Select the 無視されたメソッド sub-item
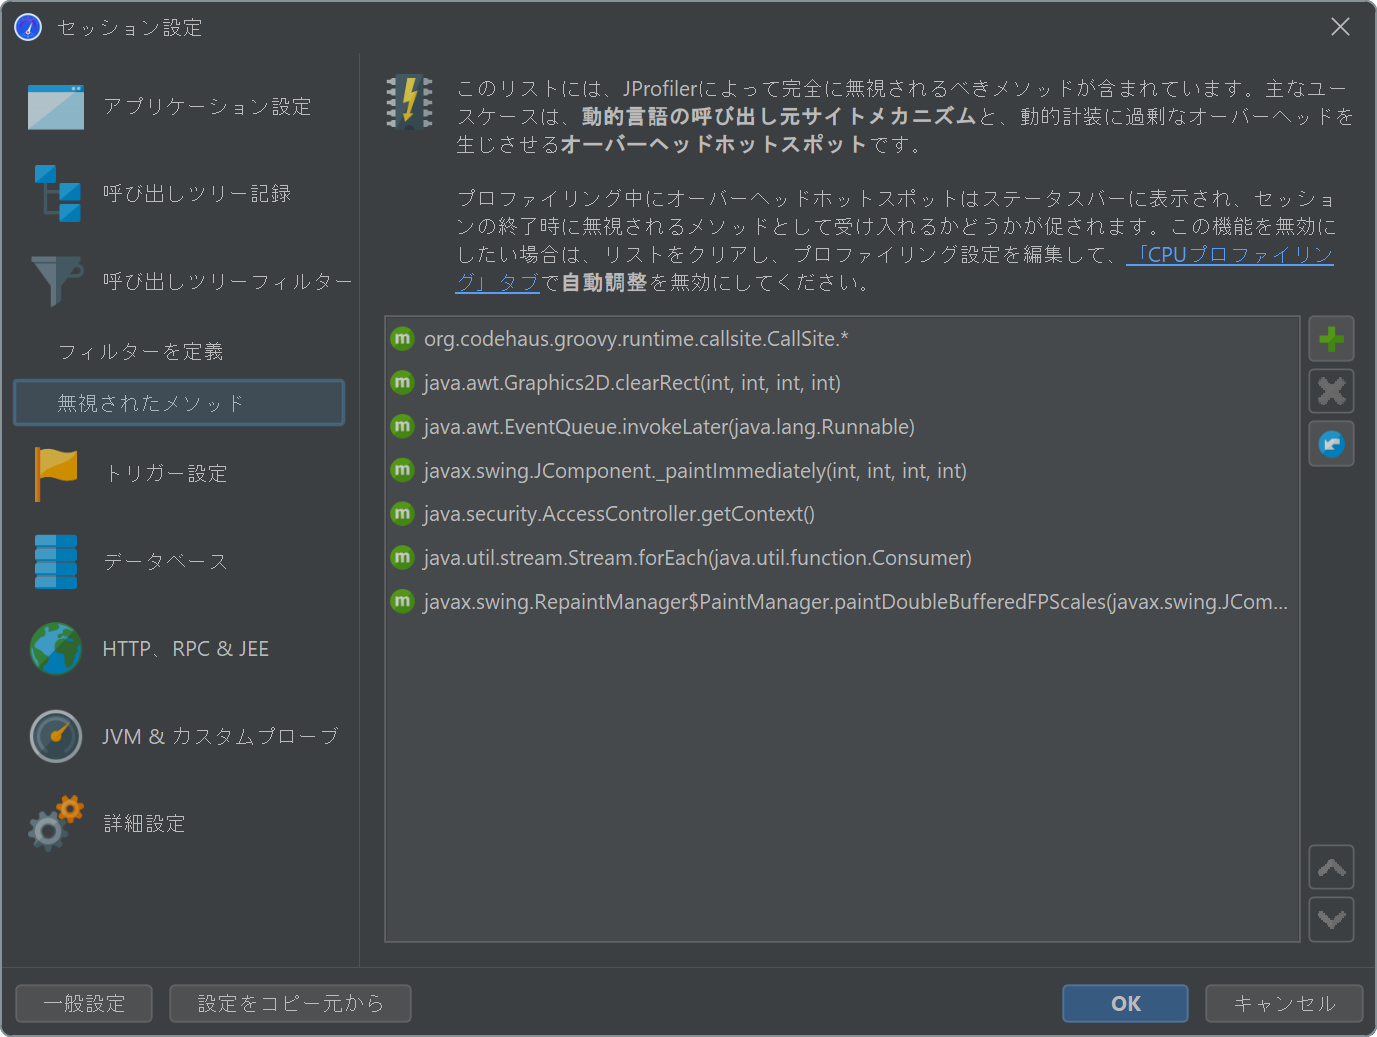This screenshot has height=1037, width=1377. 179,402
